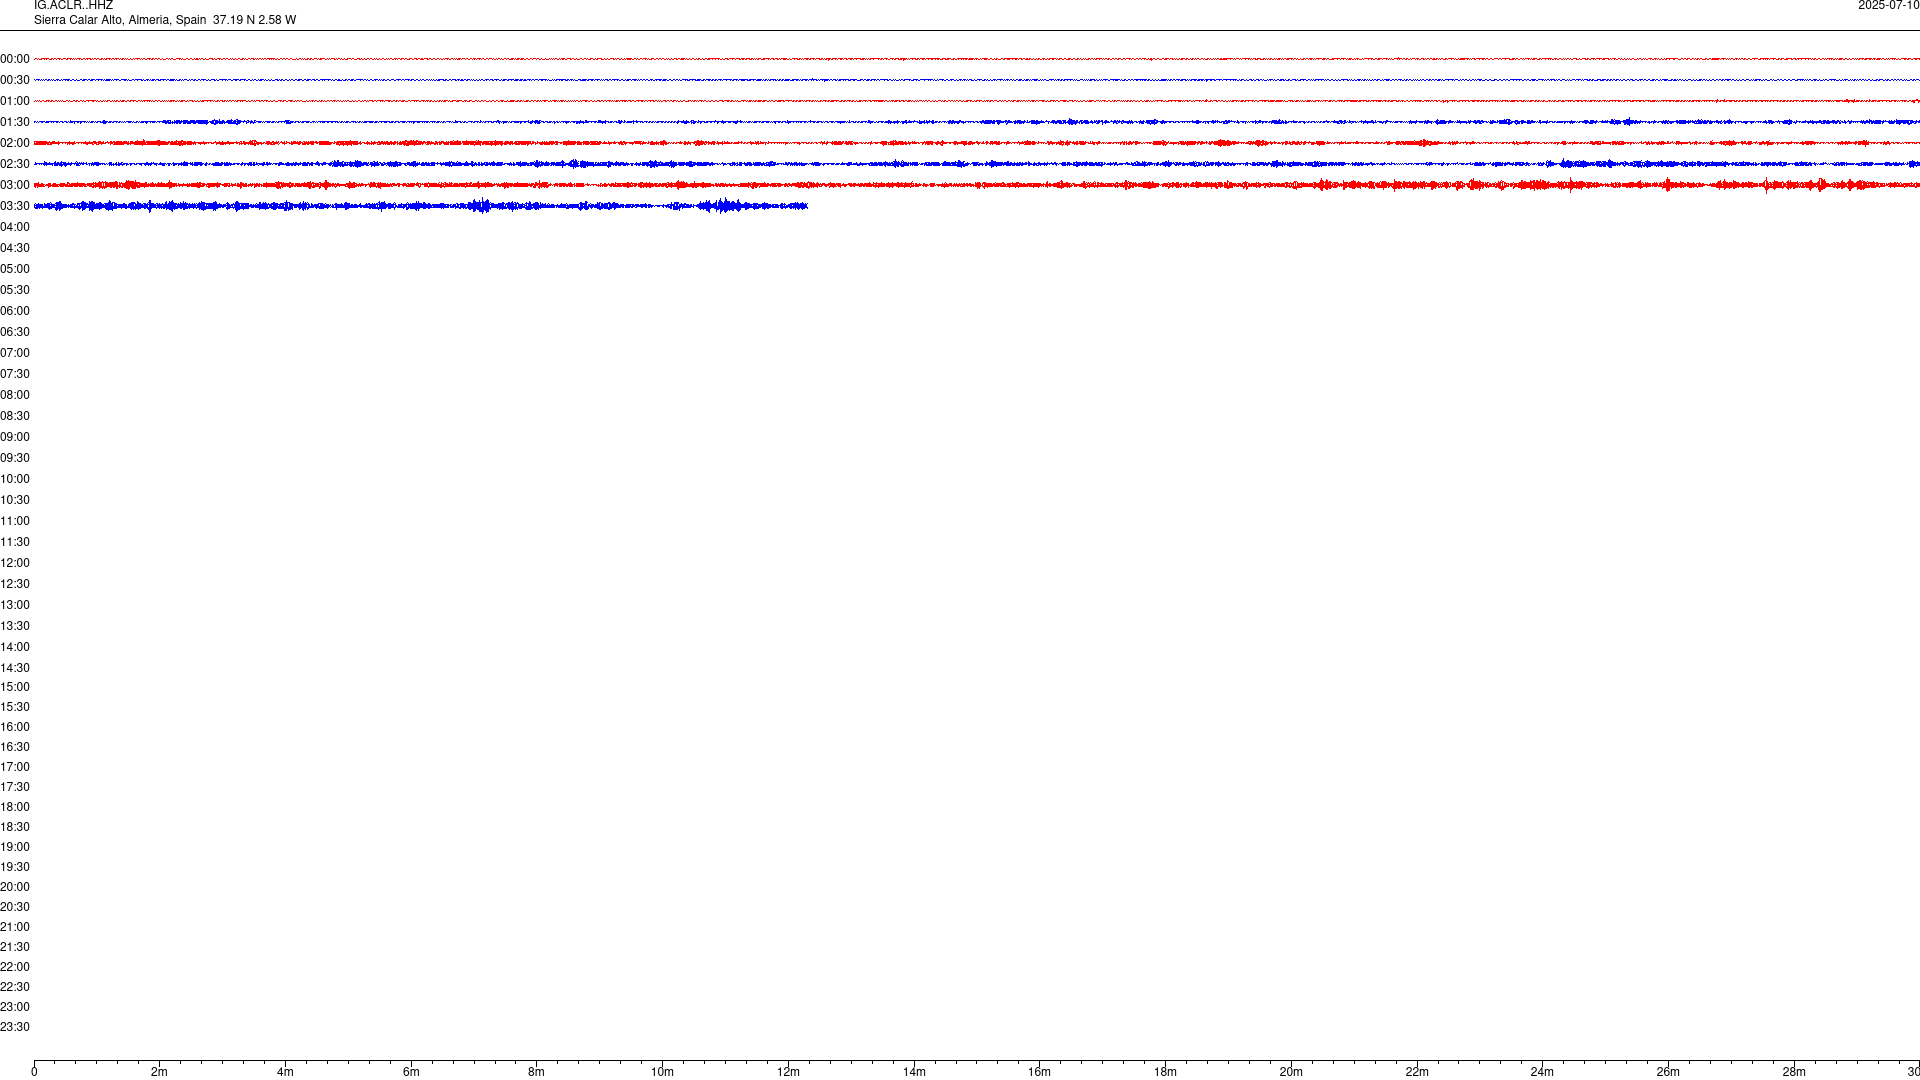Click the date label 2025-07-10
Screen dimensions: 1920x1080
coord(1888,6)
